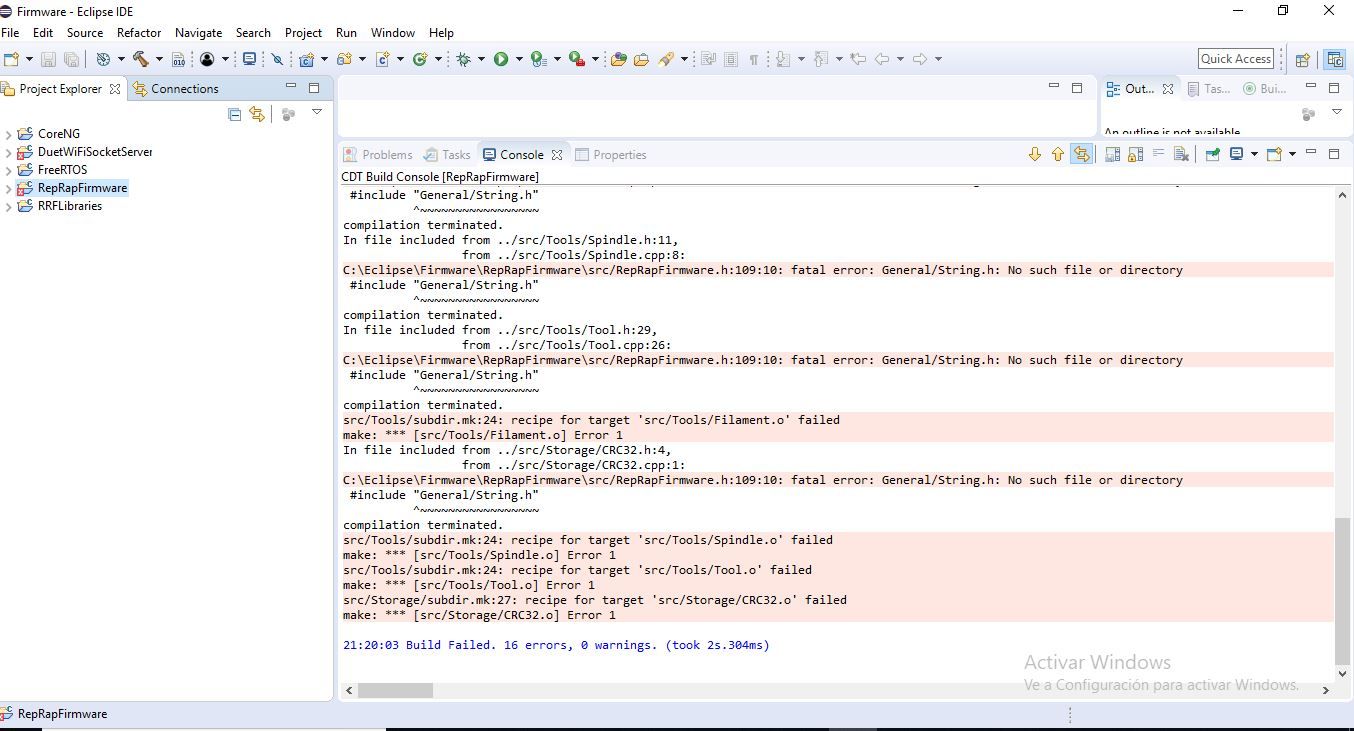This screenshot has height=731, width=1354.
Task: Click the Quick Access field
Action: coord(1236,59)
